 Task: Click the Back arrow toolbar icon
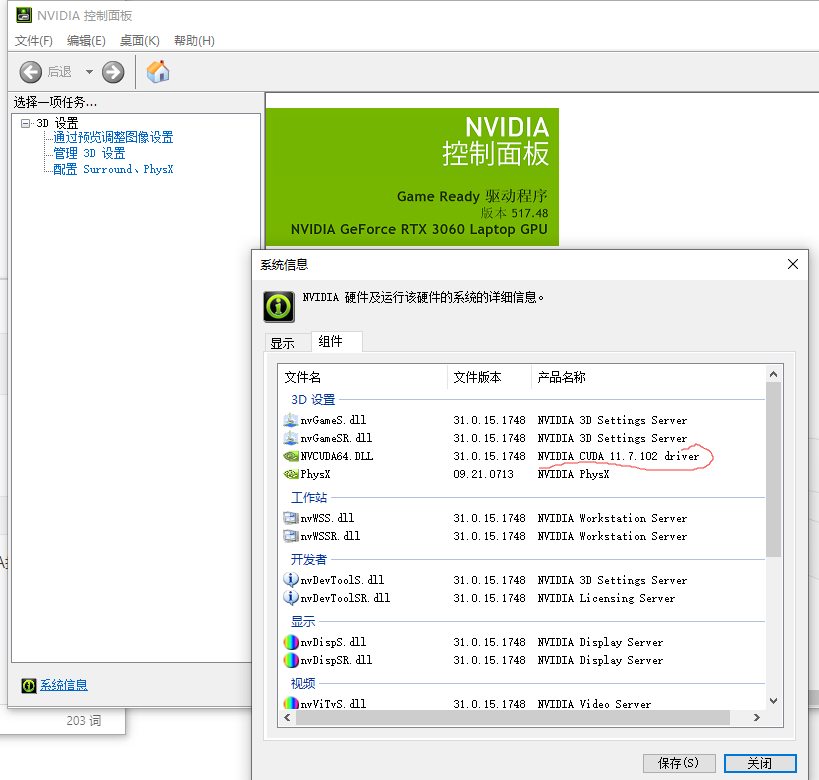(31, 72)
